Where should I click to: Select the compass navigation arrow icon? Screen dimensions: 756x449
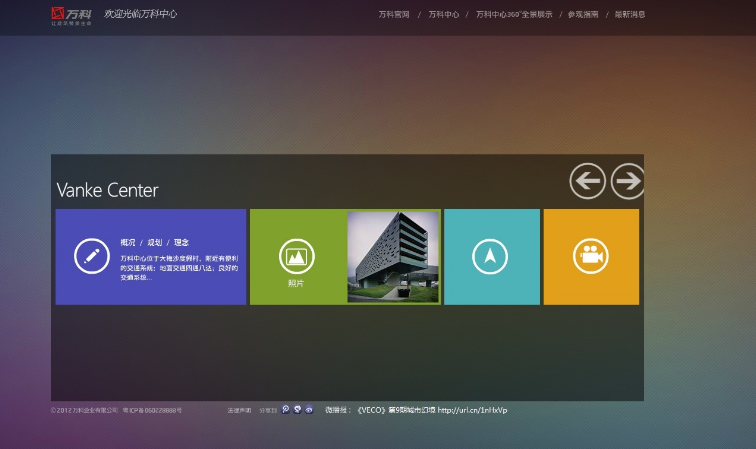coord(490,257)
